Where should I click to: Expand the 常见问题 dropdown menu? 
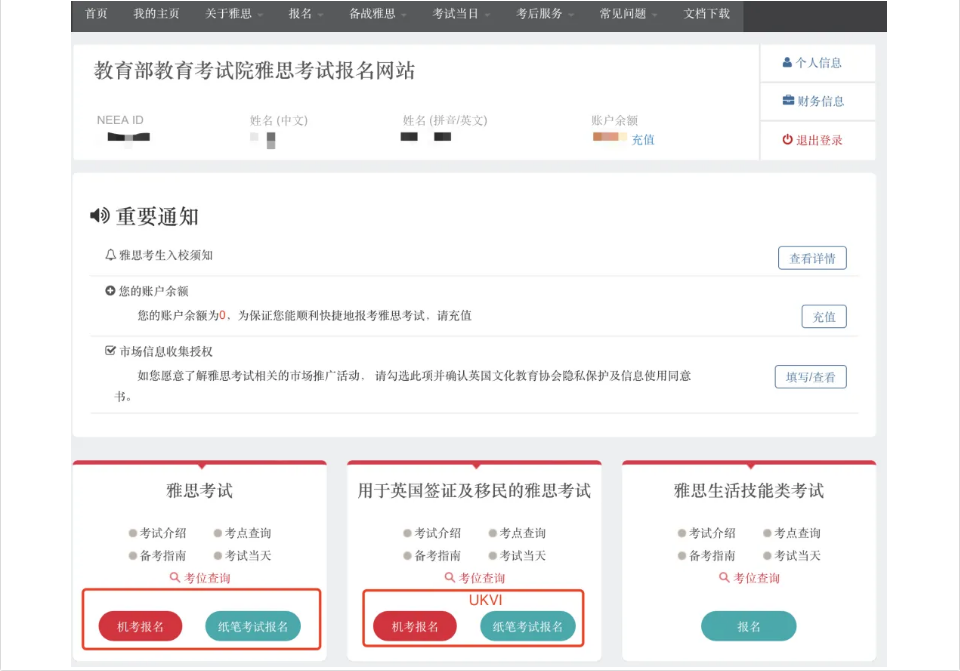(628, 13)
